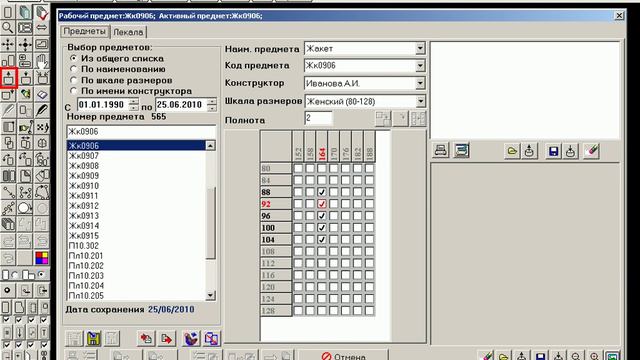Image resolution: width=640 pixels, height=360 pixels.
Task: Click the export icon with red right arrow
Action: tap(166, 338)
